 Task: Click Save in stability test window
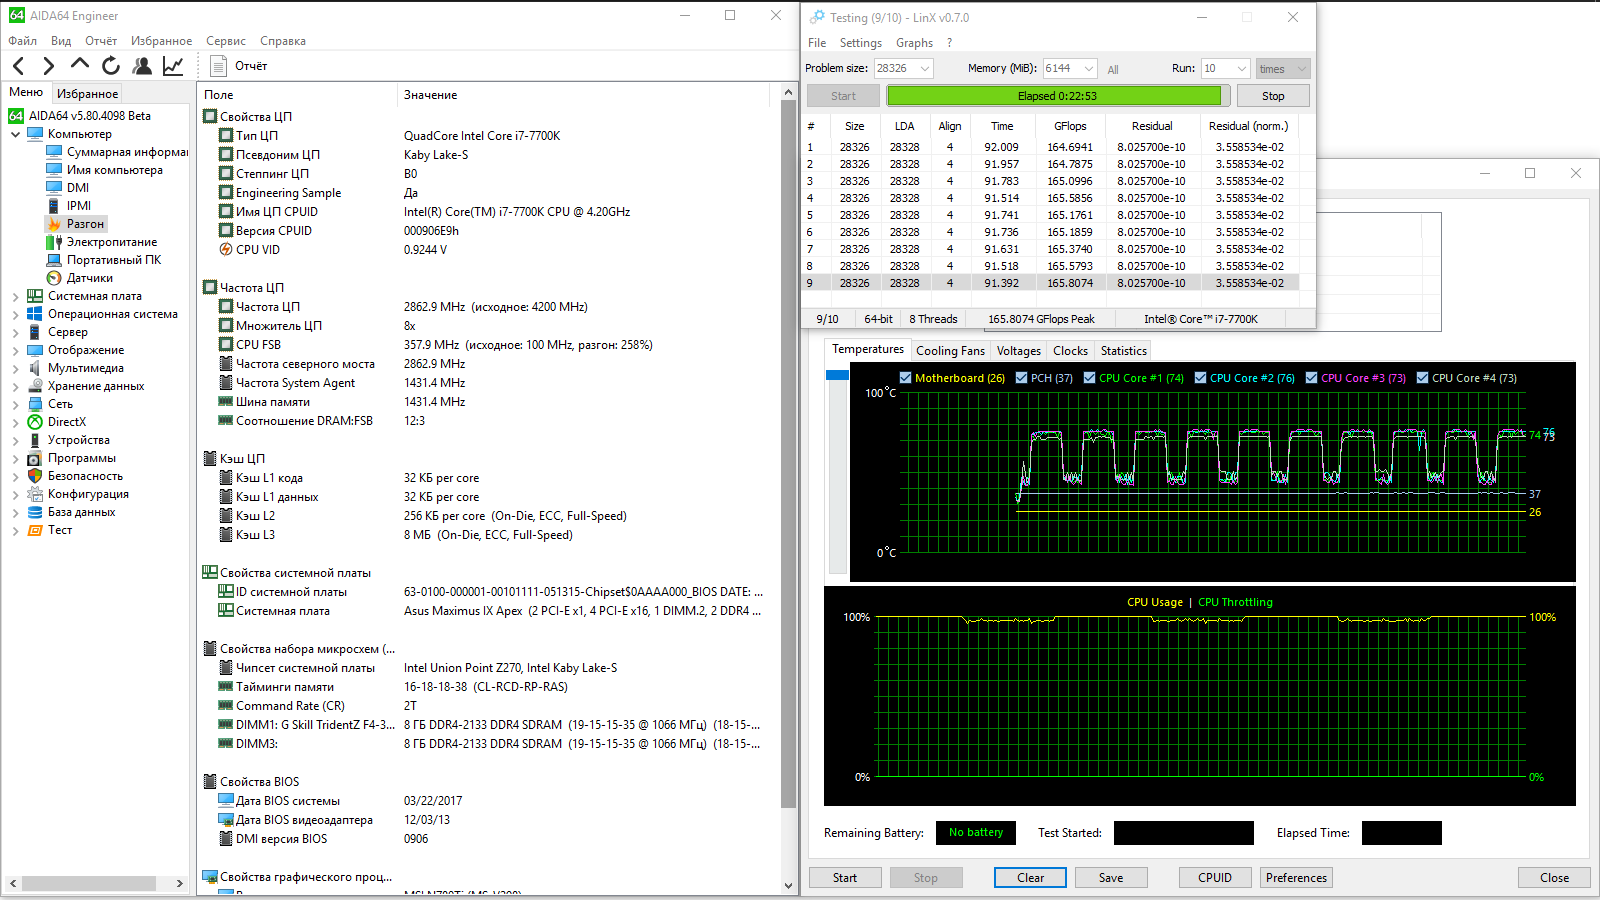coord(1111,878)
